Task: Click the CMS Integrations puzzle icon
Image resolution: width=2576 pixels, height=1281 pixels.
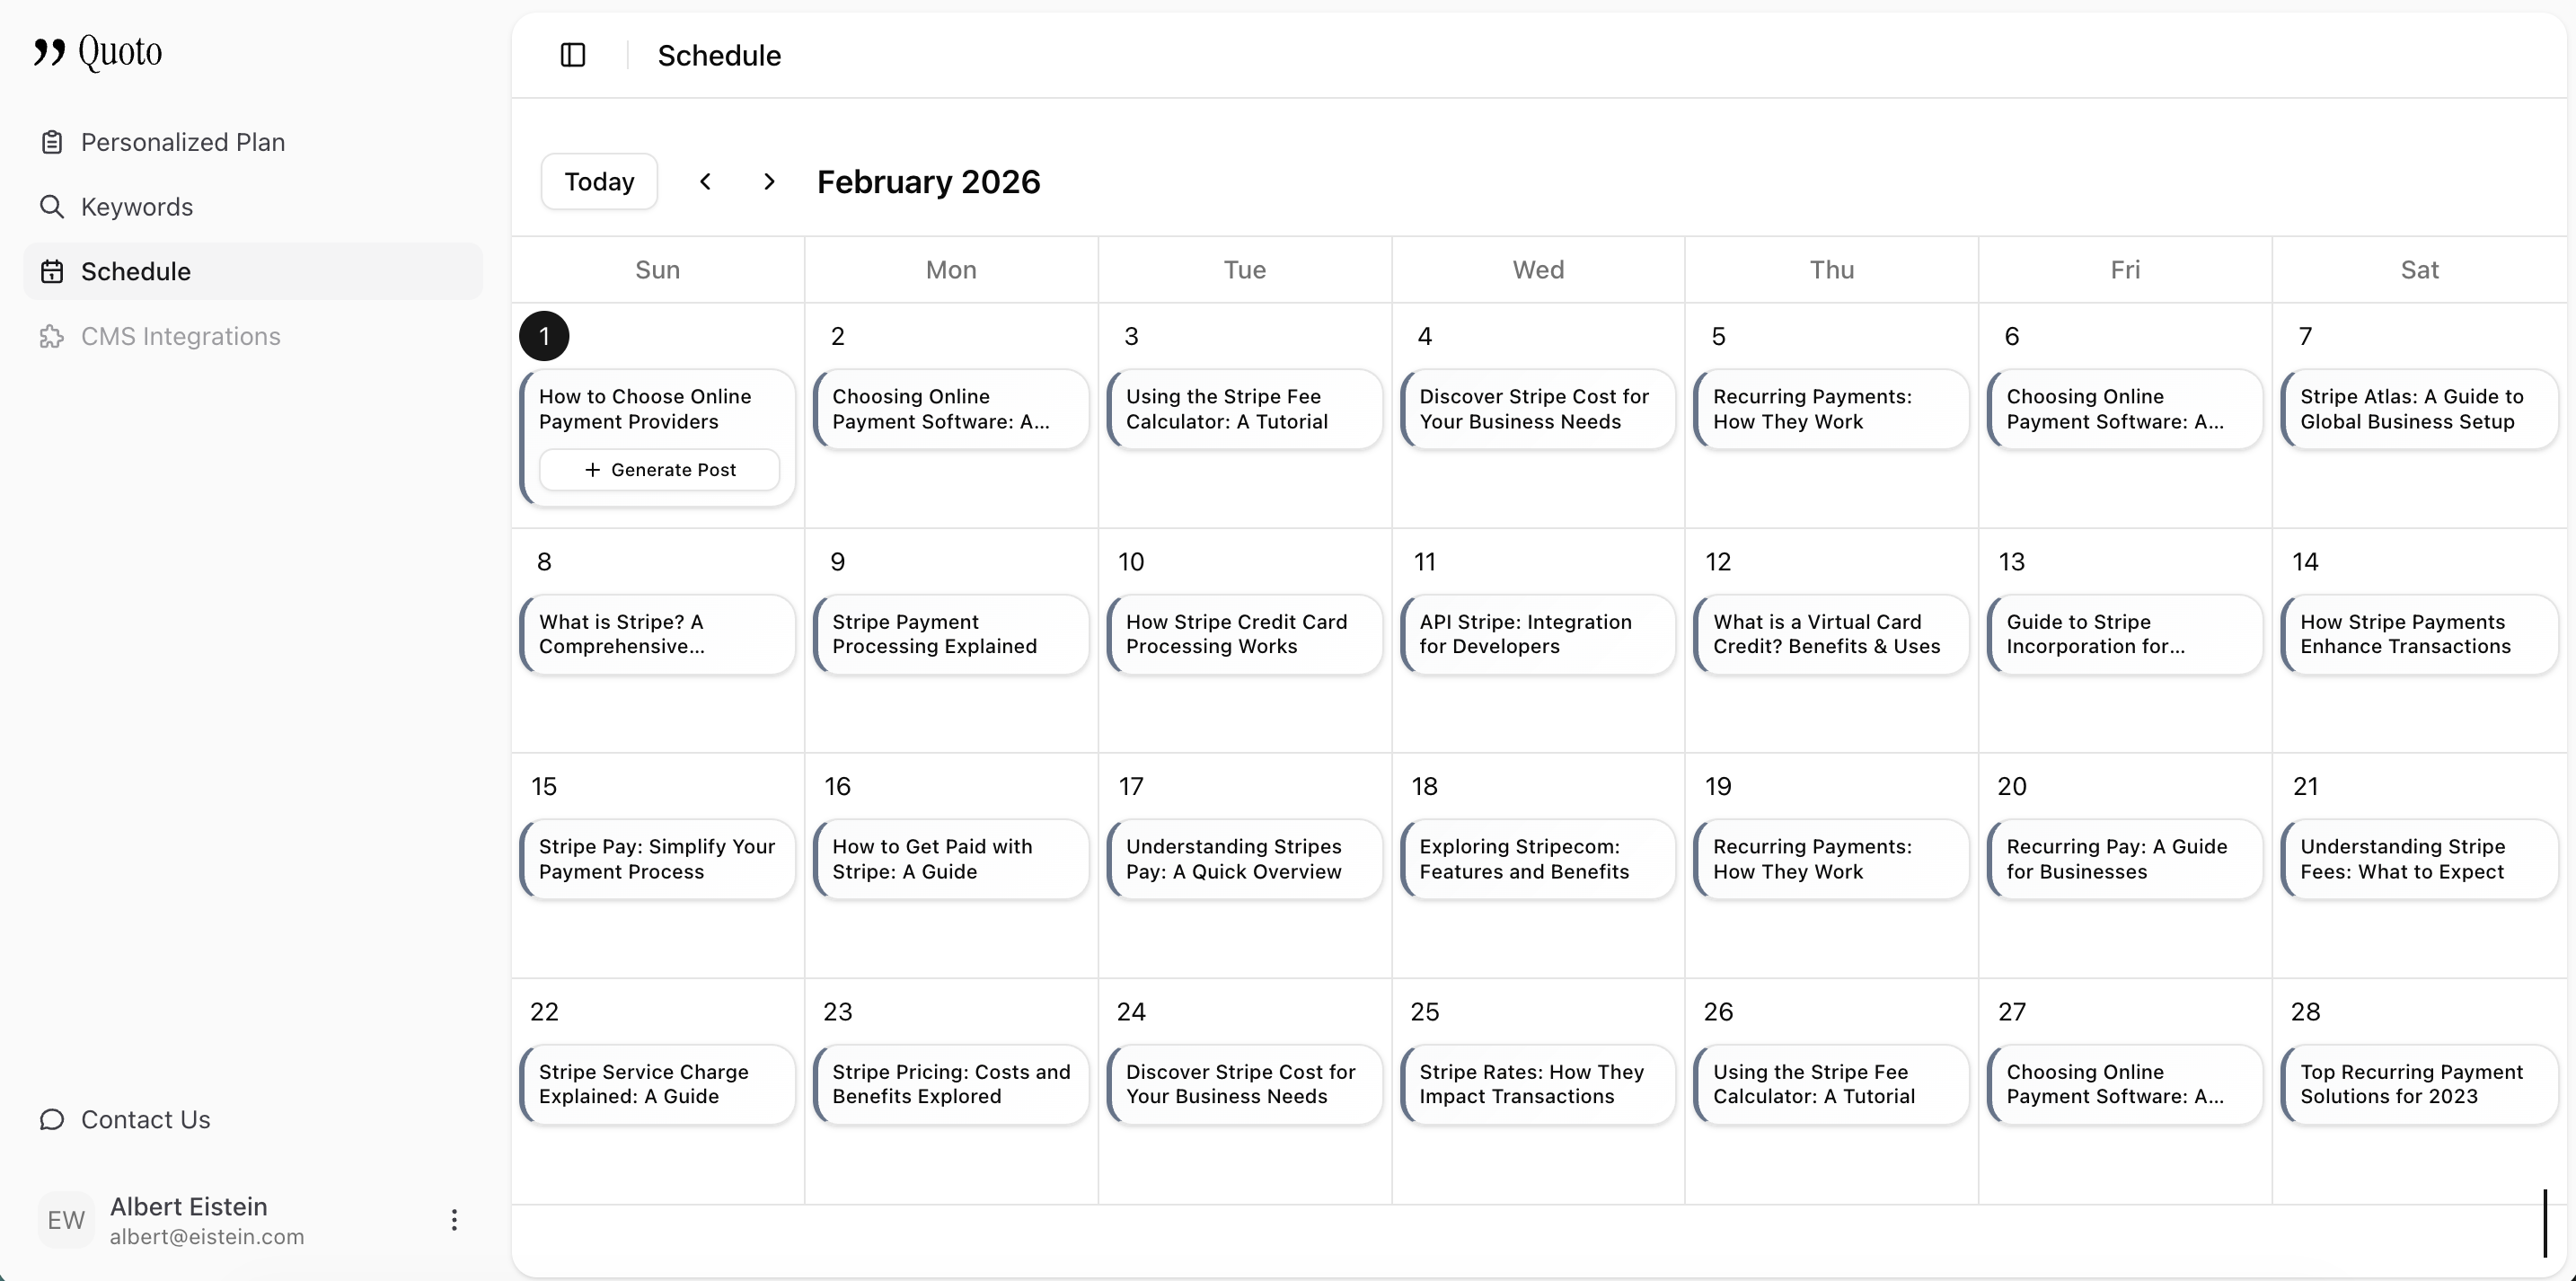Action: click(x=52, y=336)
